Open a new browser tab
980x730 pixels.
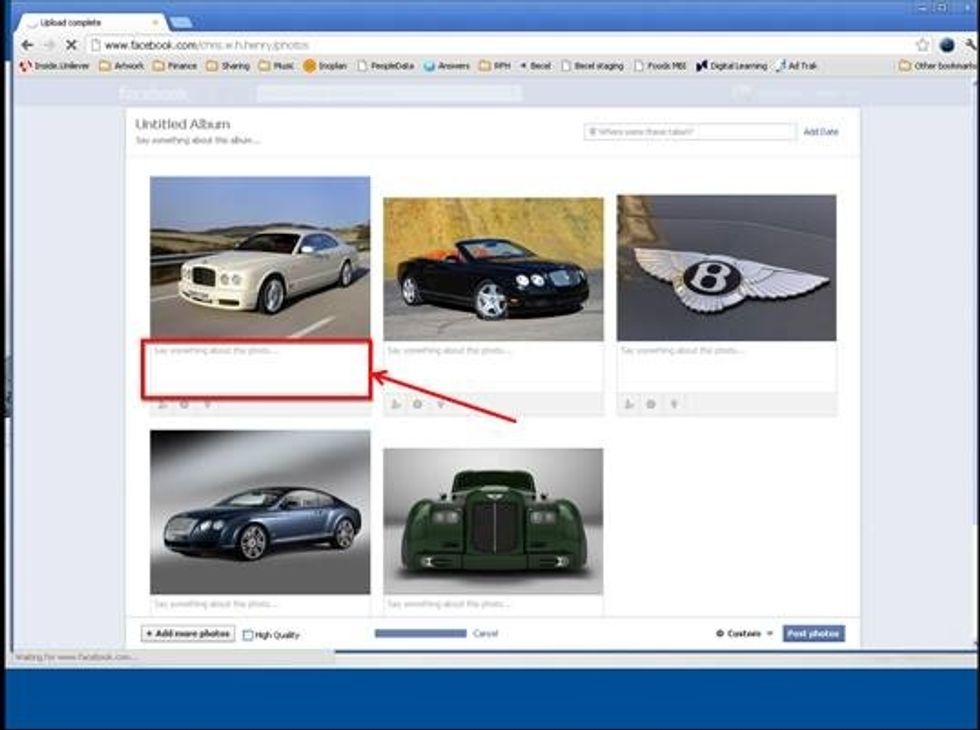(181, 22)
